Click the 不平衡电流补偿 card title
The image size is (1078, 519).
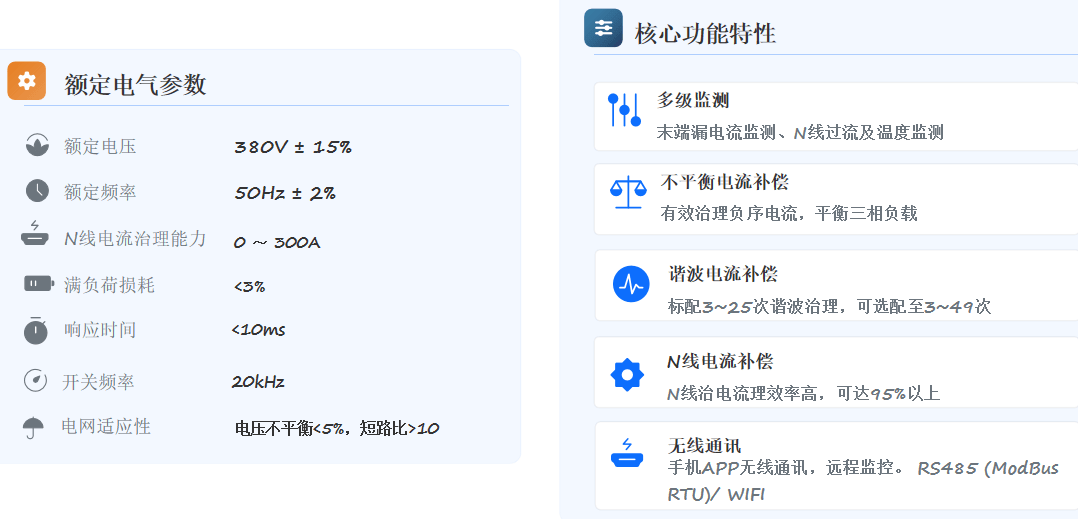[725, 182]
